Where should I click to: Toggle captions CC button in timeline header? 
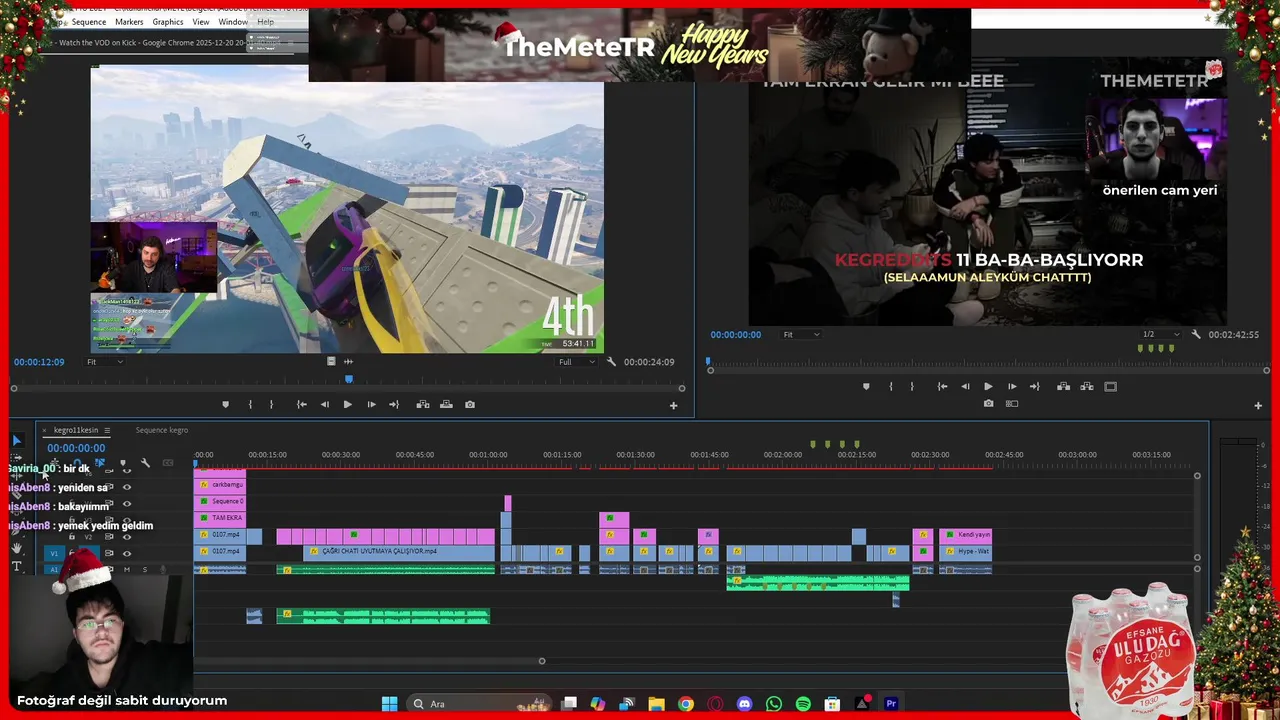click(x=168, y=463)
